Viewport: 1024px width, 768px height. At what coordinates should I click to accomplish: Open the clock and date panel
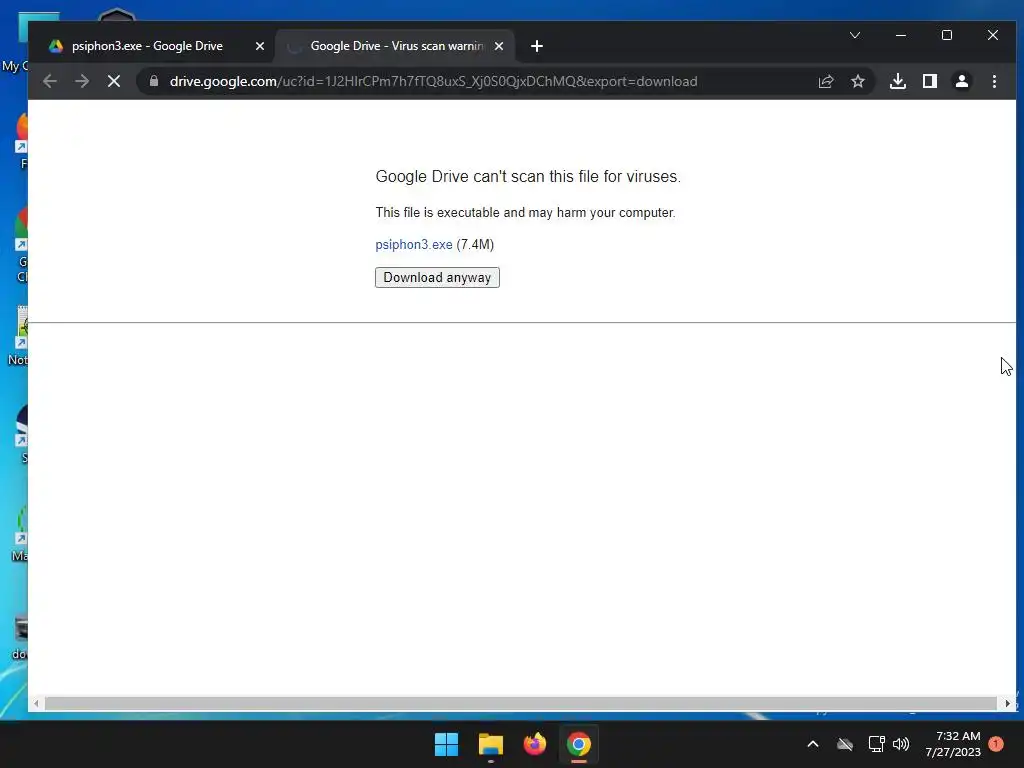[953, 744]
